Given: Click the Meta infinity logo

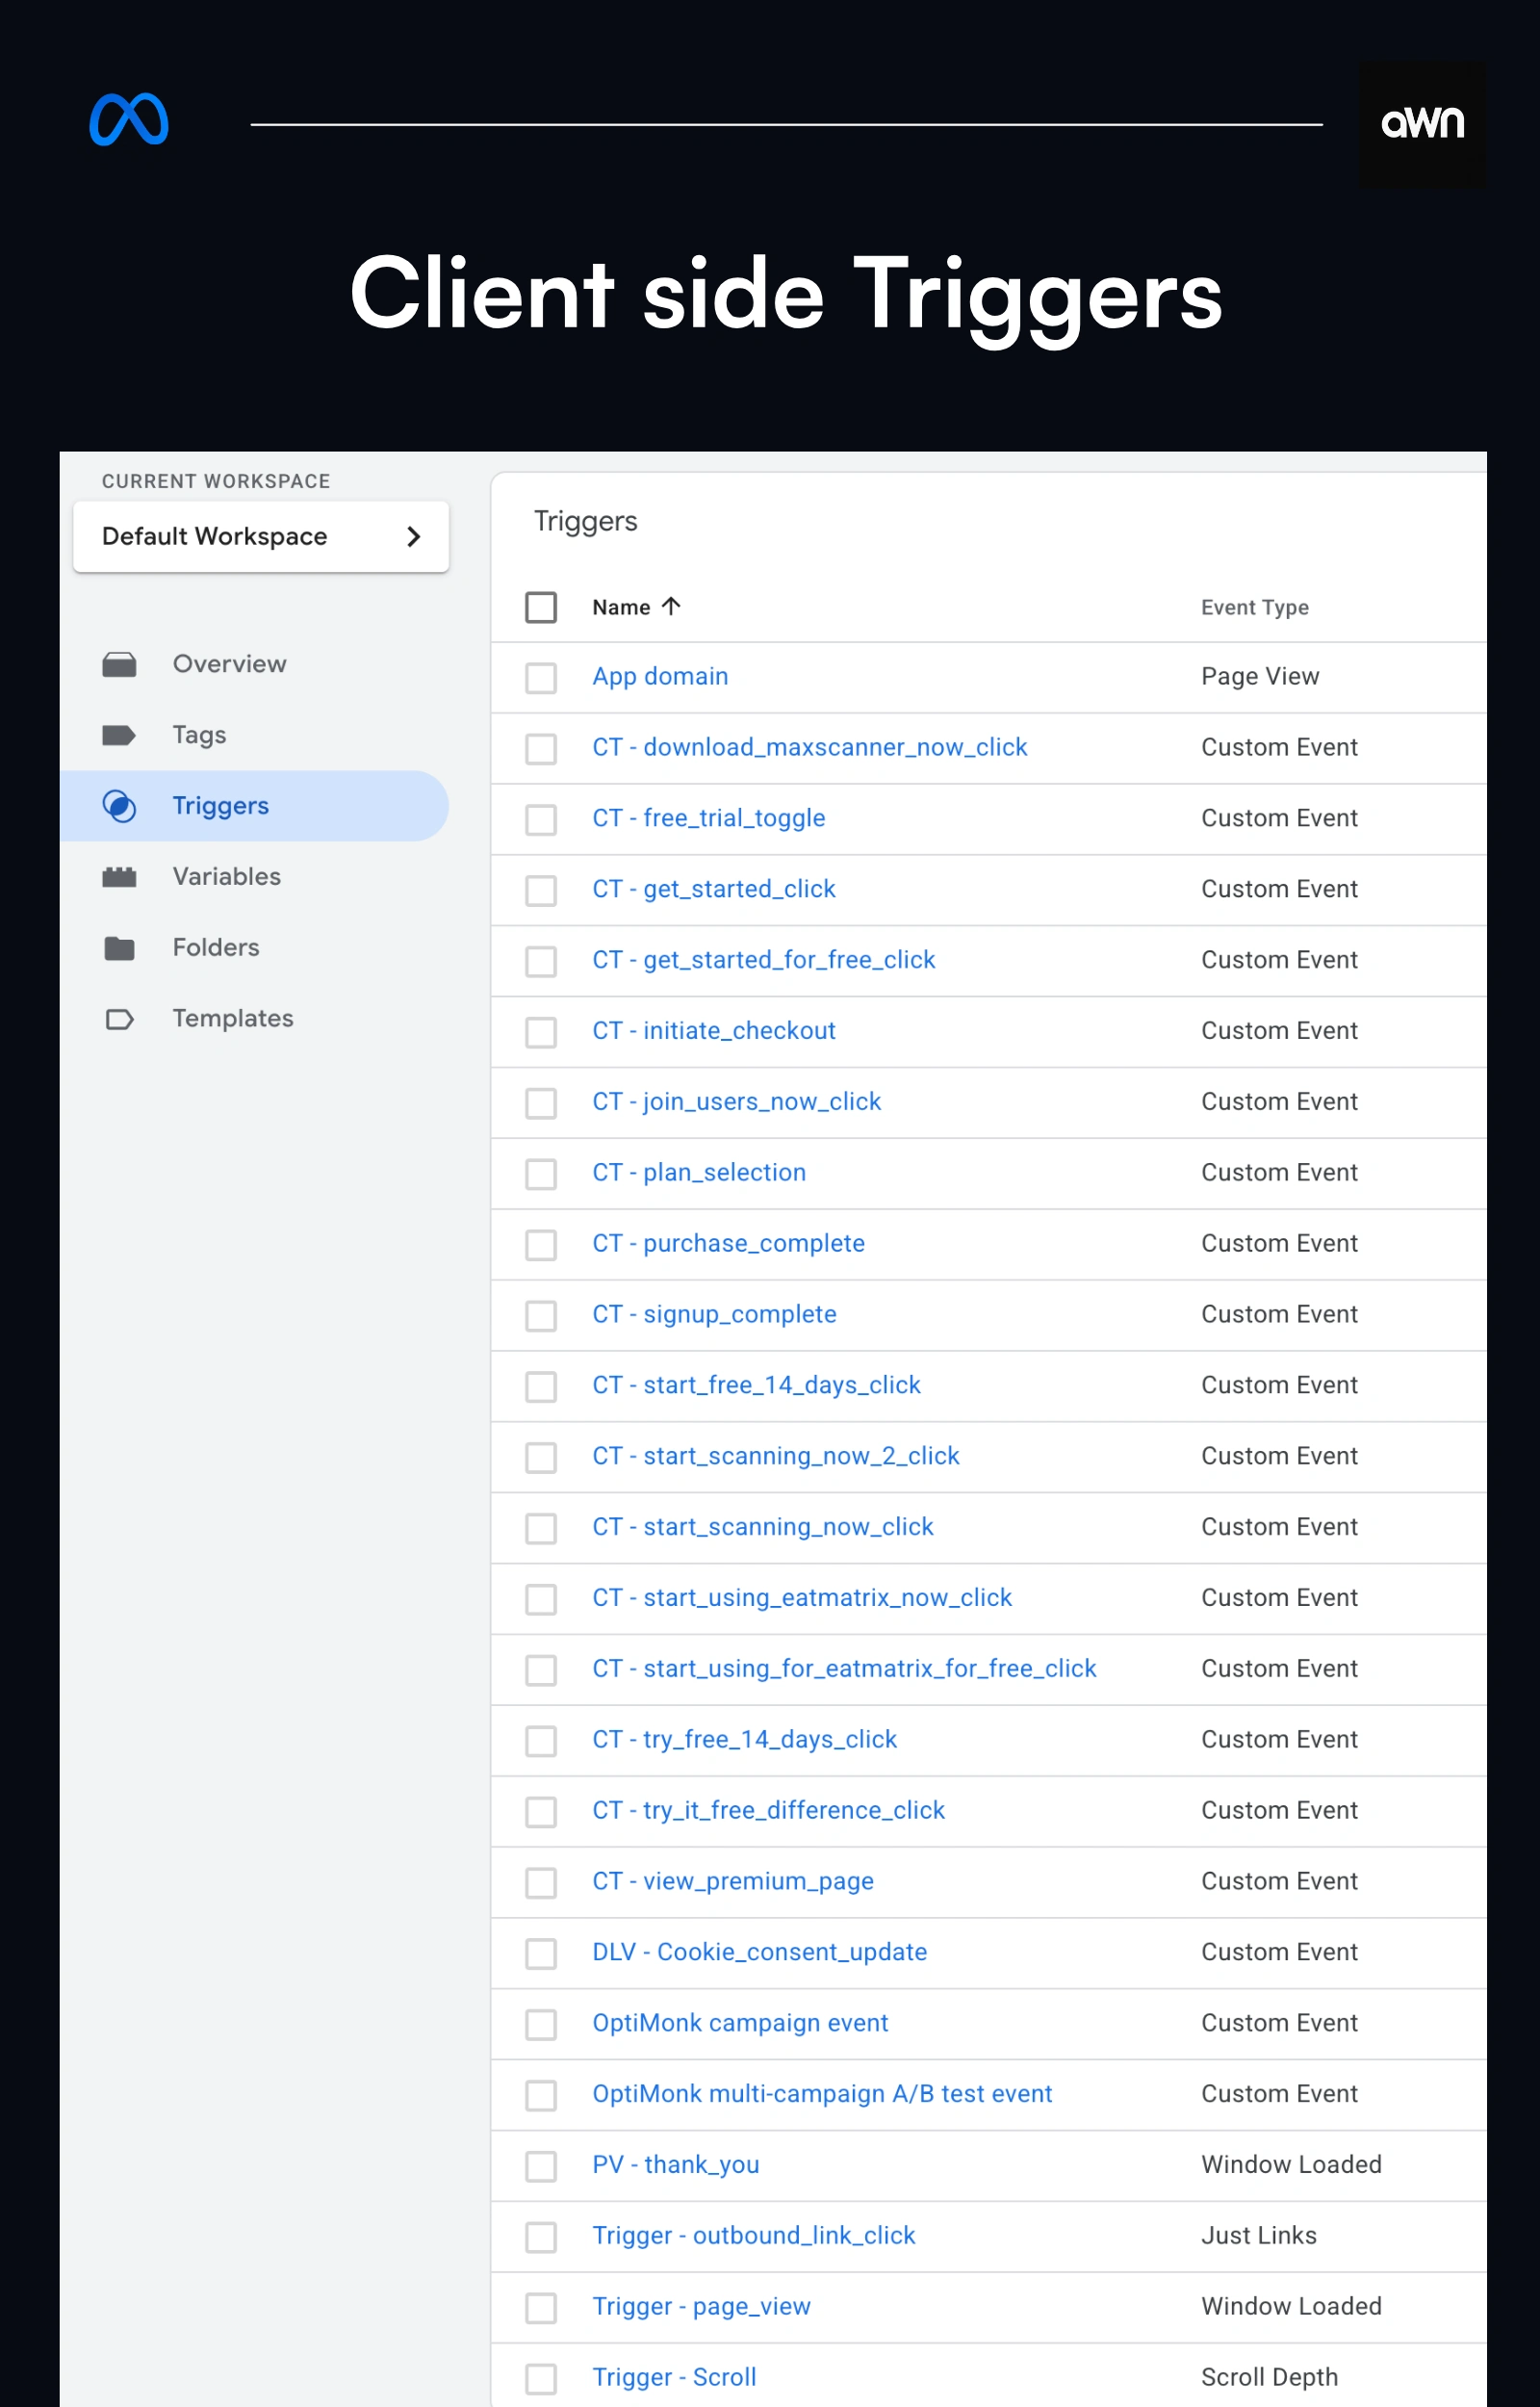Looking at the screenshot, I should 129,120.
